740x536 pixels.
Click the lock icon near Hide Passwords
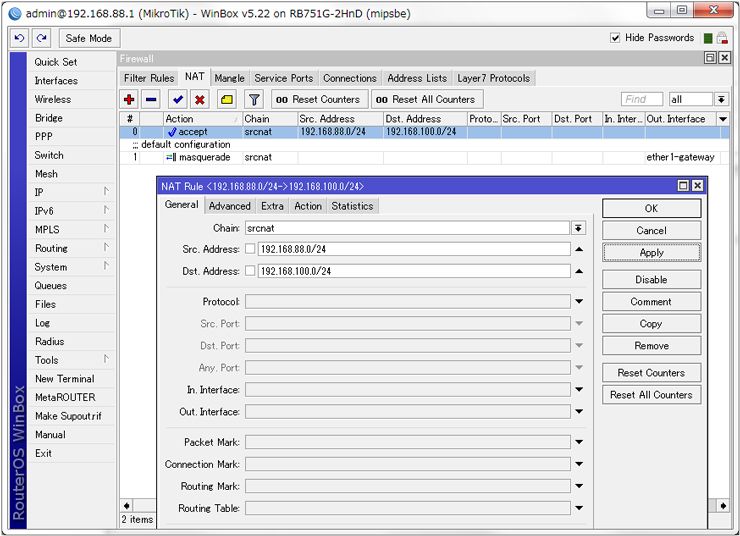coord(722,38)
